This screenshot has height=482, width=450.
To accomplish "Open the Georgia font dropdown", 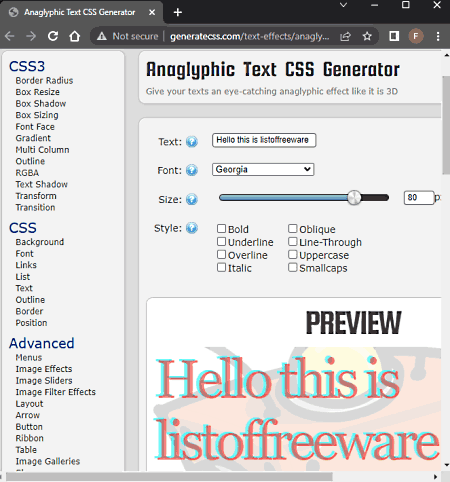I will (x=263, y=169).
